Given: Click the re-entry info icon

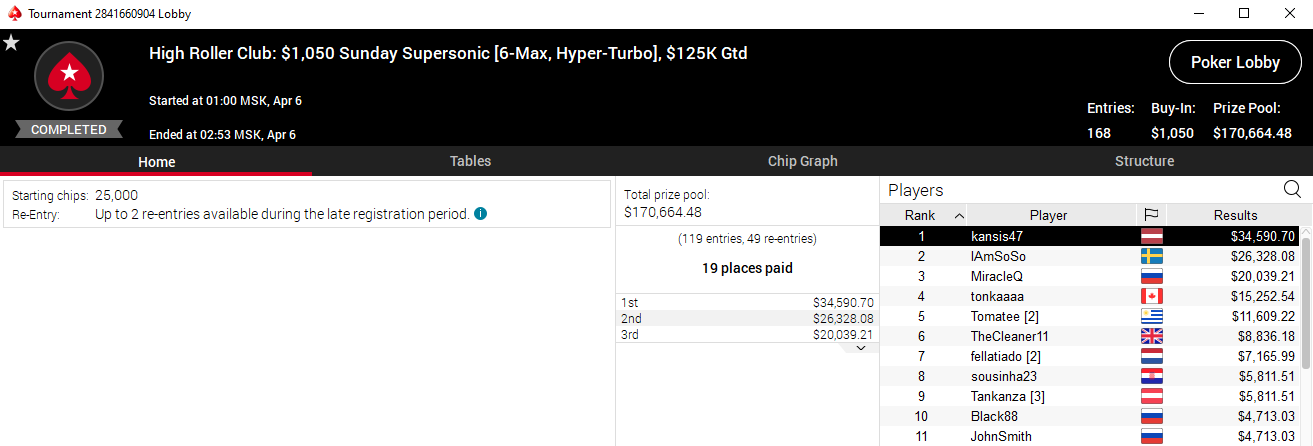Looking at the screenshot, I should (x=481, y=214).
